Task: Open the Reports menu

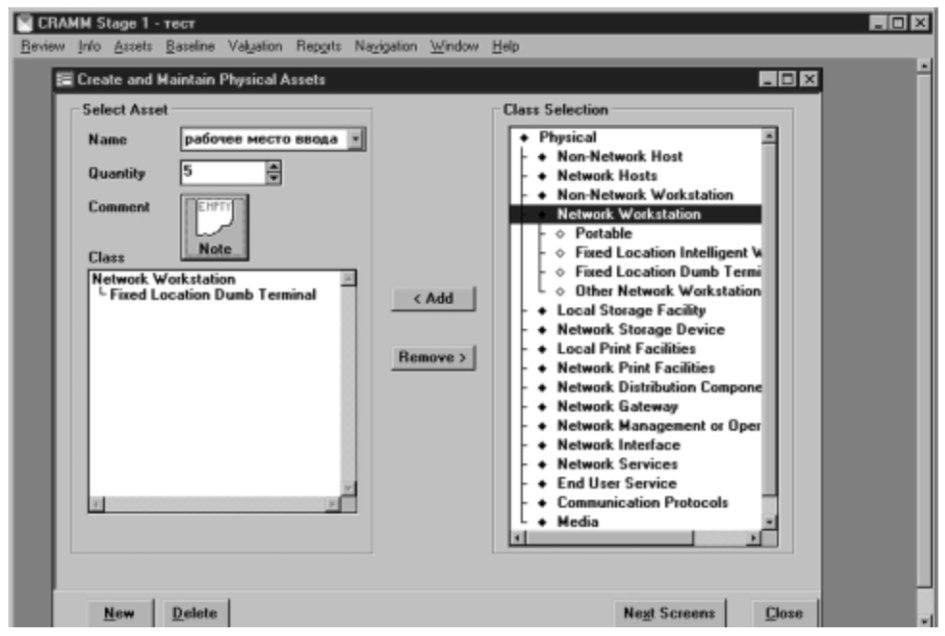Action: (318, 46)
